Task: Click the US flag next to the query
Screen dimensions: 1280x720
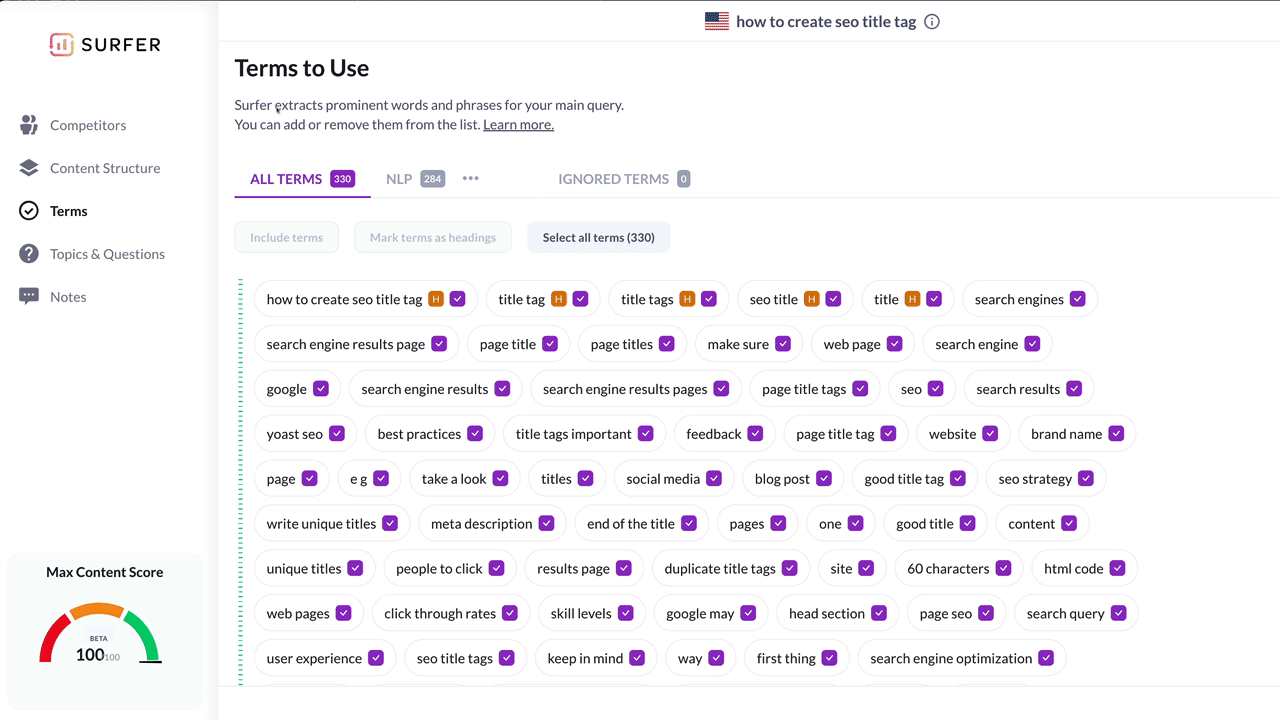Action: (716, 20)
